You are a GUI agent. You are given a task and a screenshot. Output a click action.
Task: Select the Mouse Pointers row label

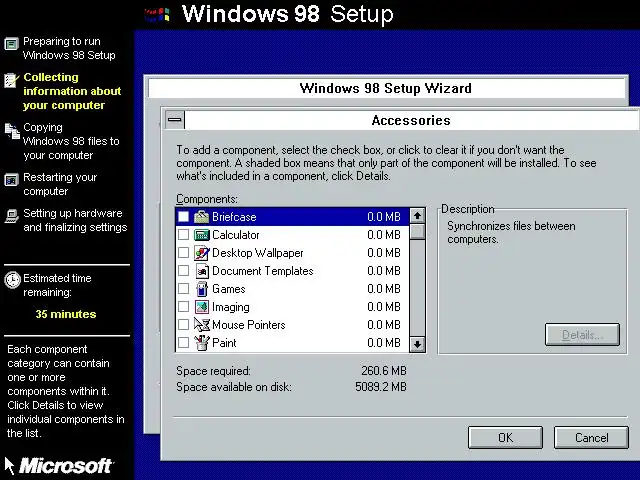tap(249, 324)
